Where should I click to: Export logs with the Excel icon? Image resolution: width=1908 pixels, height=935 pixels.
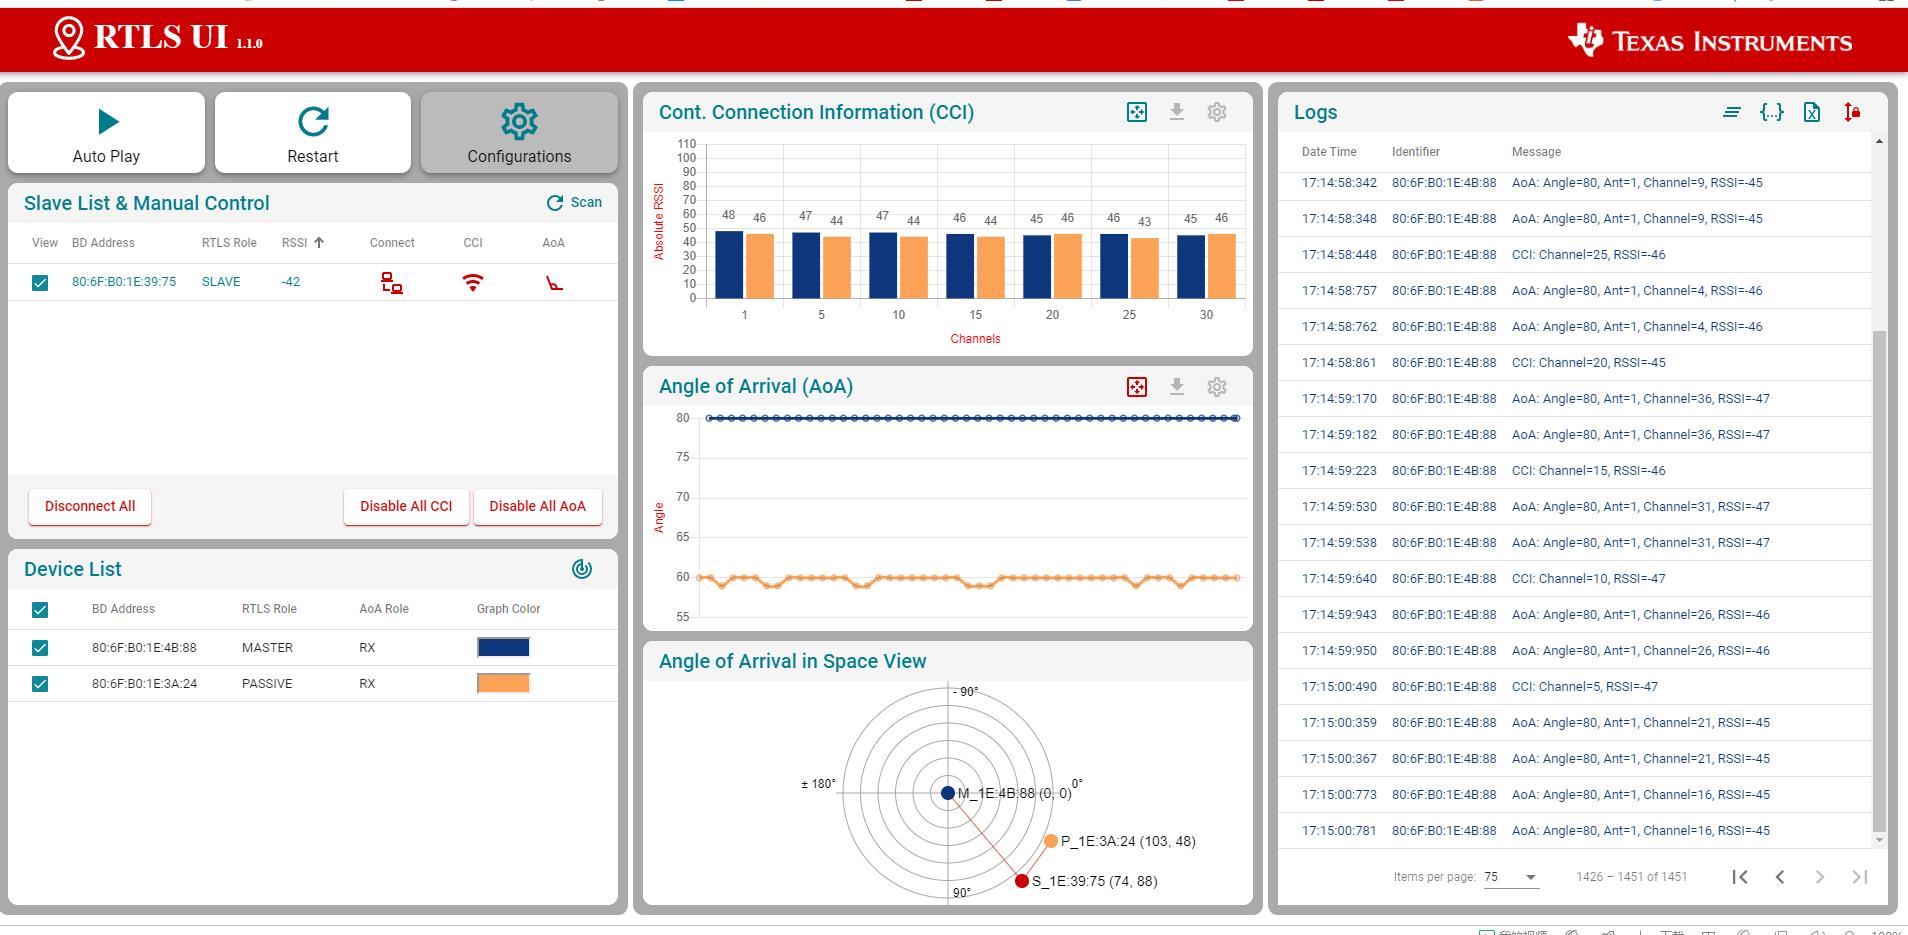click(x=1812, y=112)
